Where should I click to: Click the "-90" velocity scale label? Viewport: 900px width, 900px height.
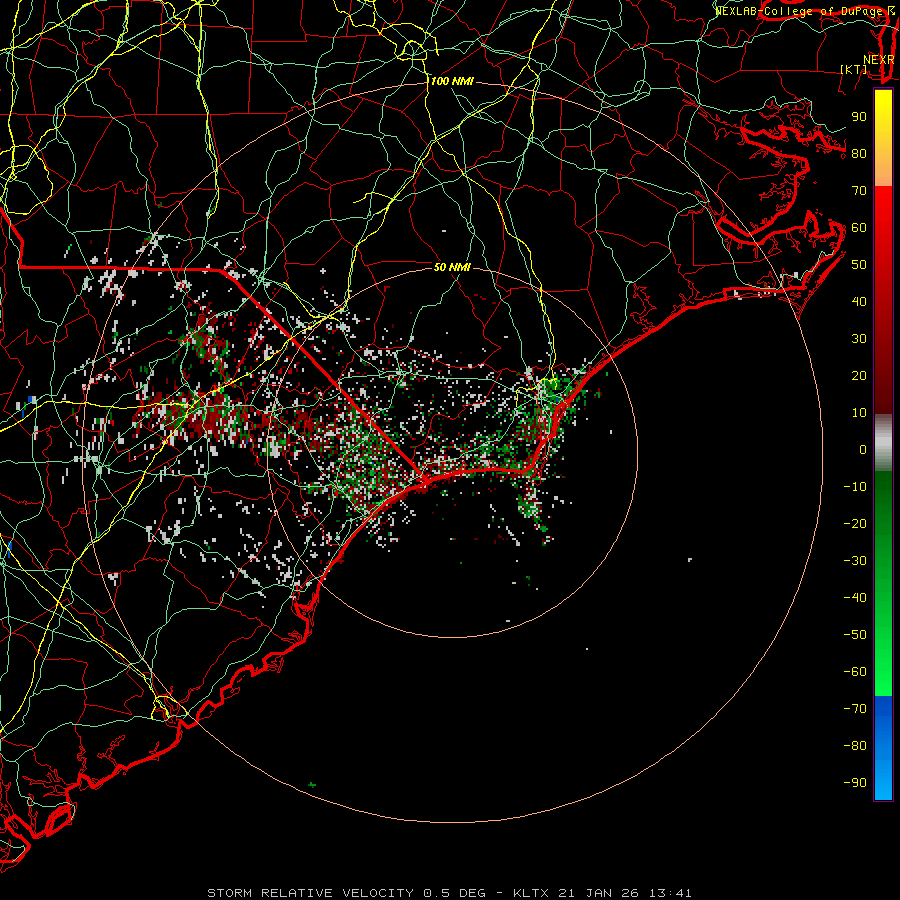(855, 783)
